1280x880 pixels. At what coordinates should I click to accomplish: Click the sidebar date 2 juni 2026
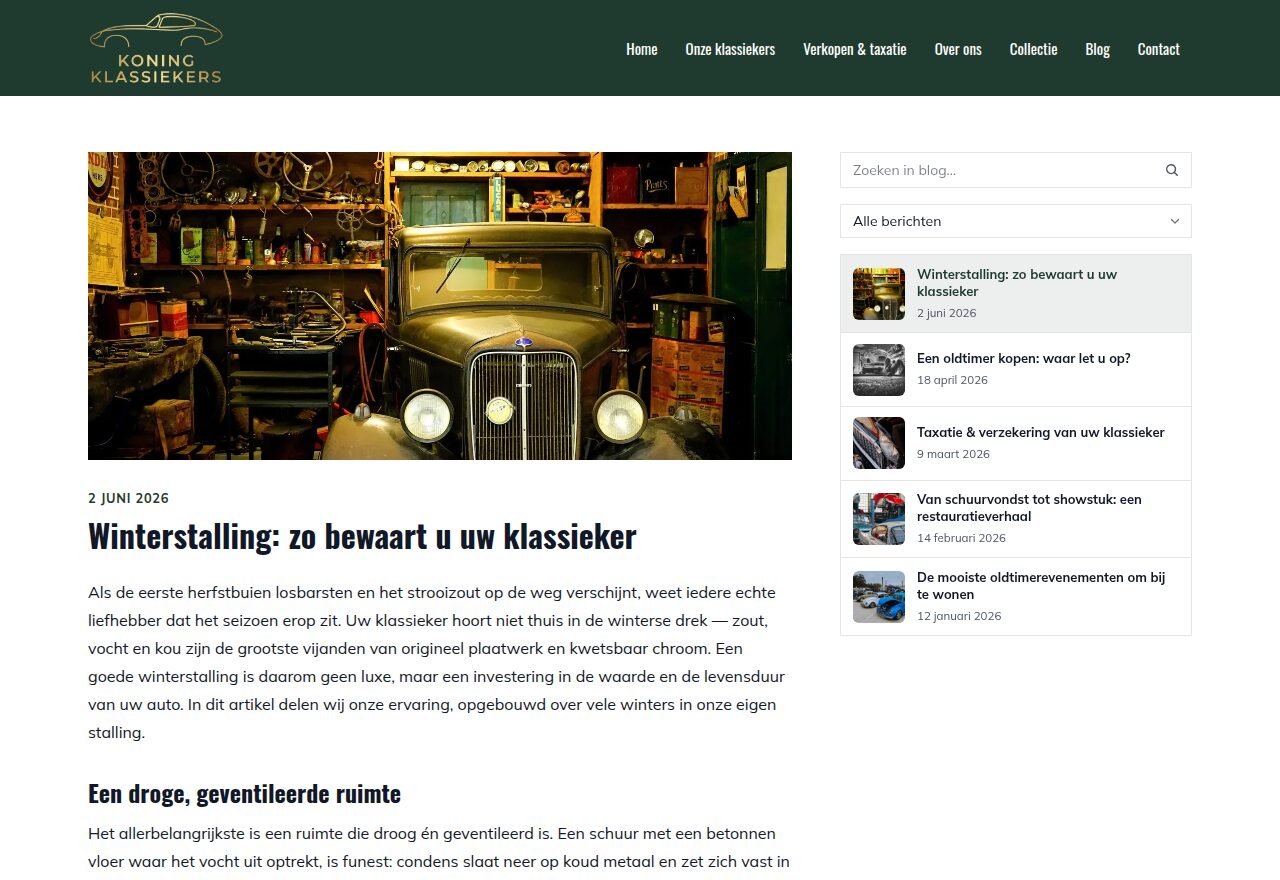pyautogui.click(x=946, y=313)
